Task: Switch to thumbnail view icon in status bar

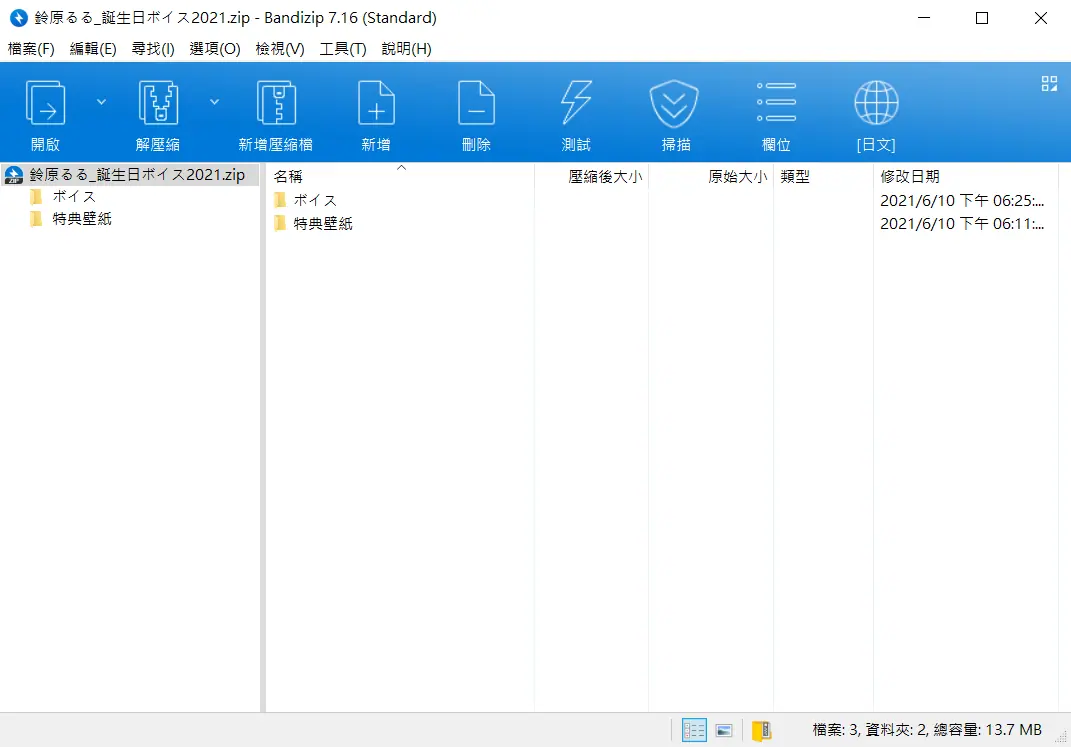Action: (724, 731)
